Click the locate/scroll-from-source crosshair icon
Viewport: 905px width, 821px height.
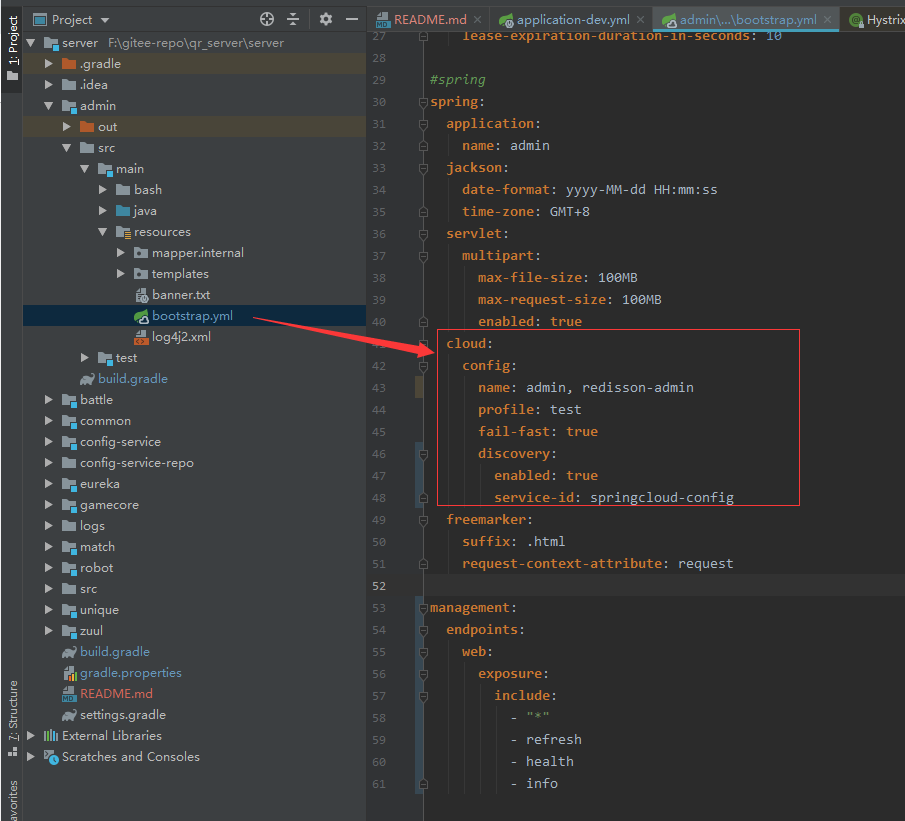click(x=267, y=20)
